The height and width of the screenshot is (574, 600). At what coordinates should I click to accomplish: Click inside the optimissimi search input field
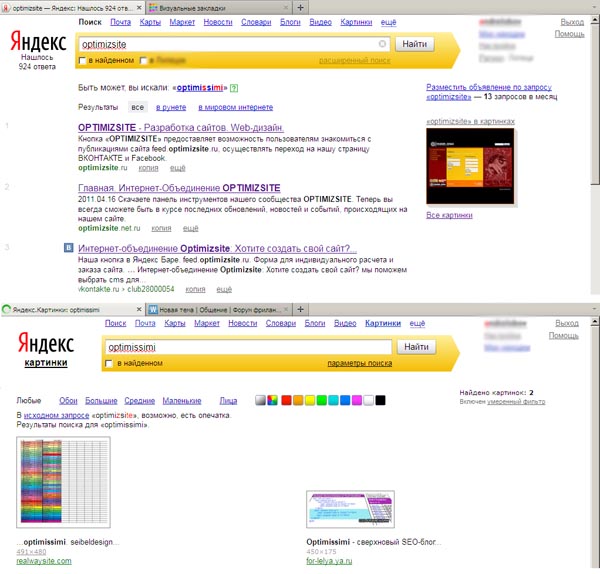pyautogui.click(x=248, y=347)
